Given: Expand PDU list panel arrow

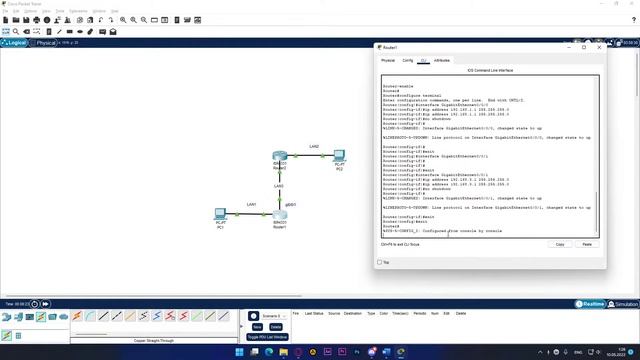Looking at the screenshot, I should point(241,326).
